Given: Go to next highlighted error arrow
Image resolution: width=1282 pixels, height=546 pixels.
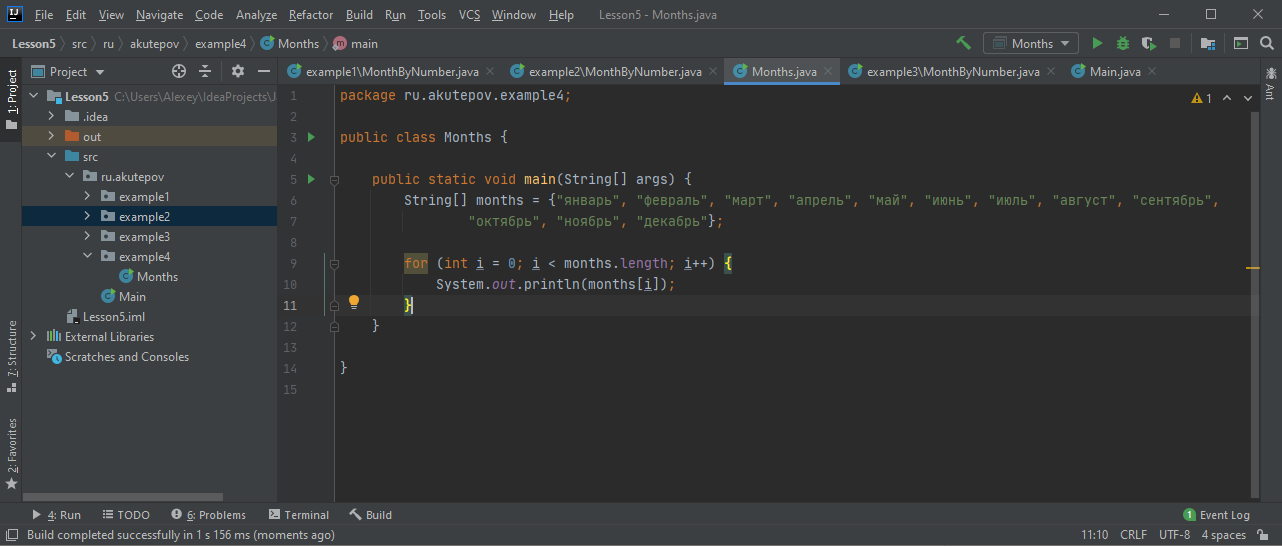Looking at the screenshot, I should pyautogui.click(x=1250, y=98).
